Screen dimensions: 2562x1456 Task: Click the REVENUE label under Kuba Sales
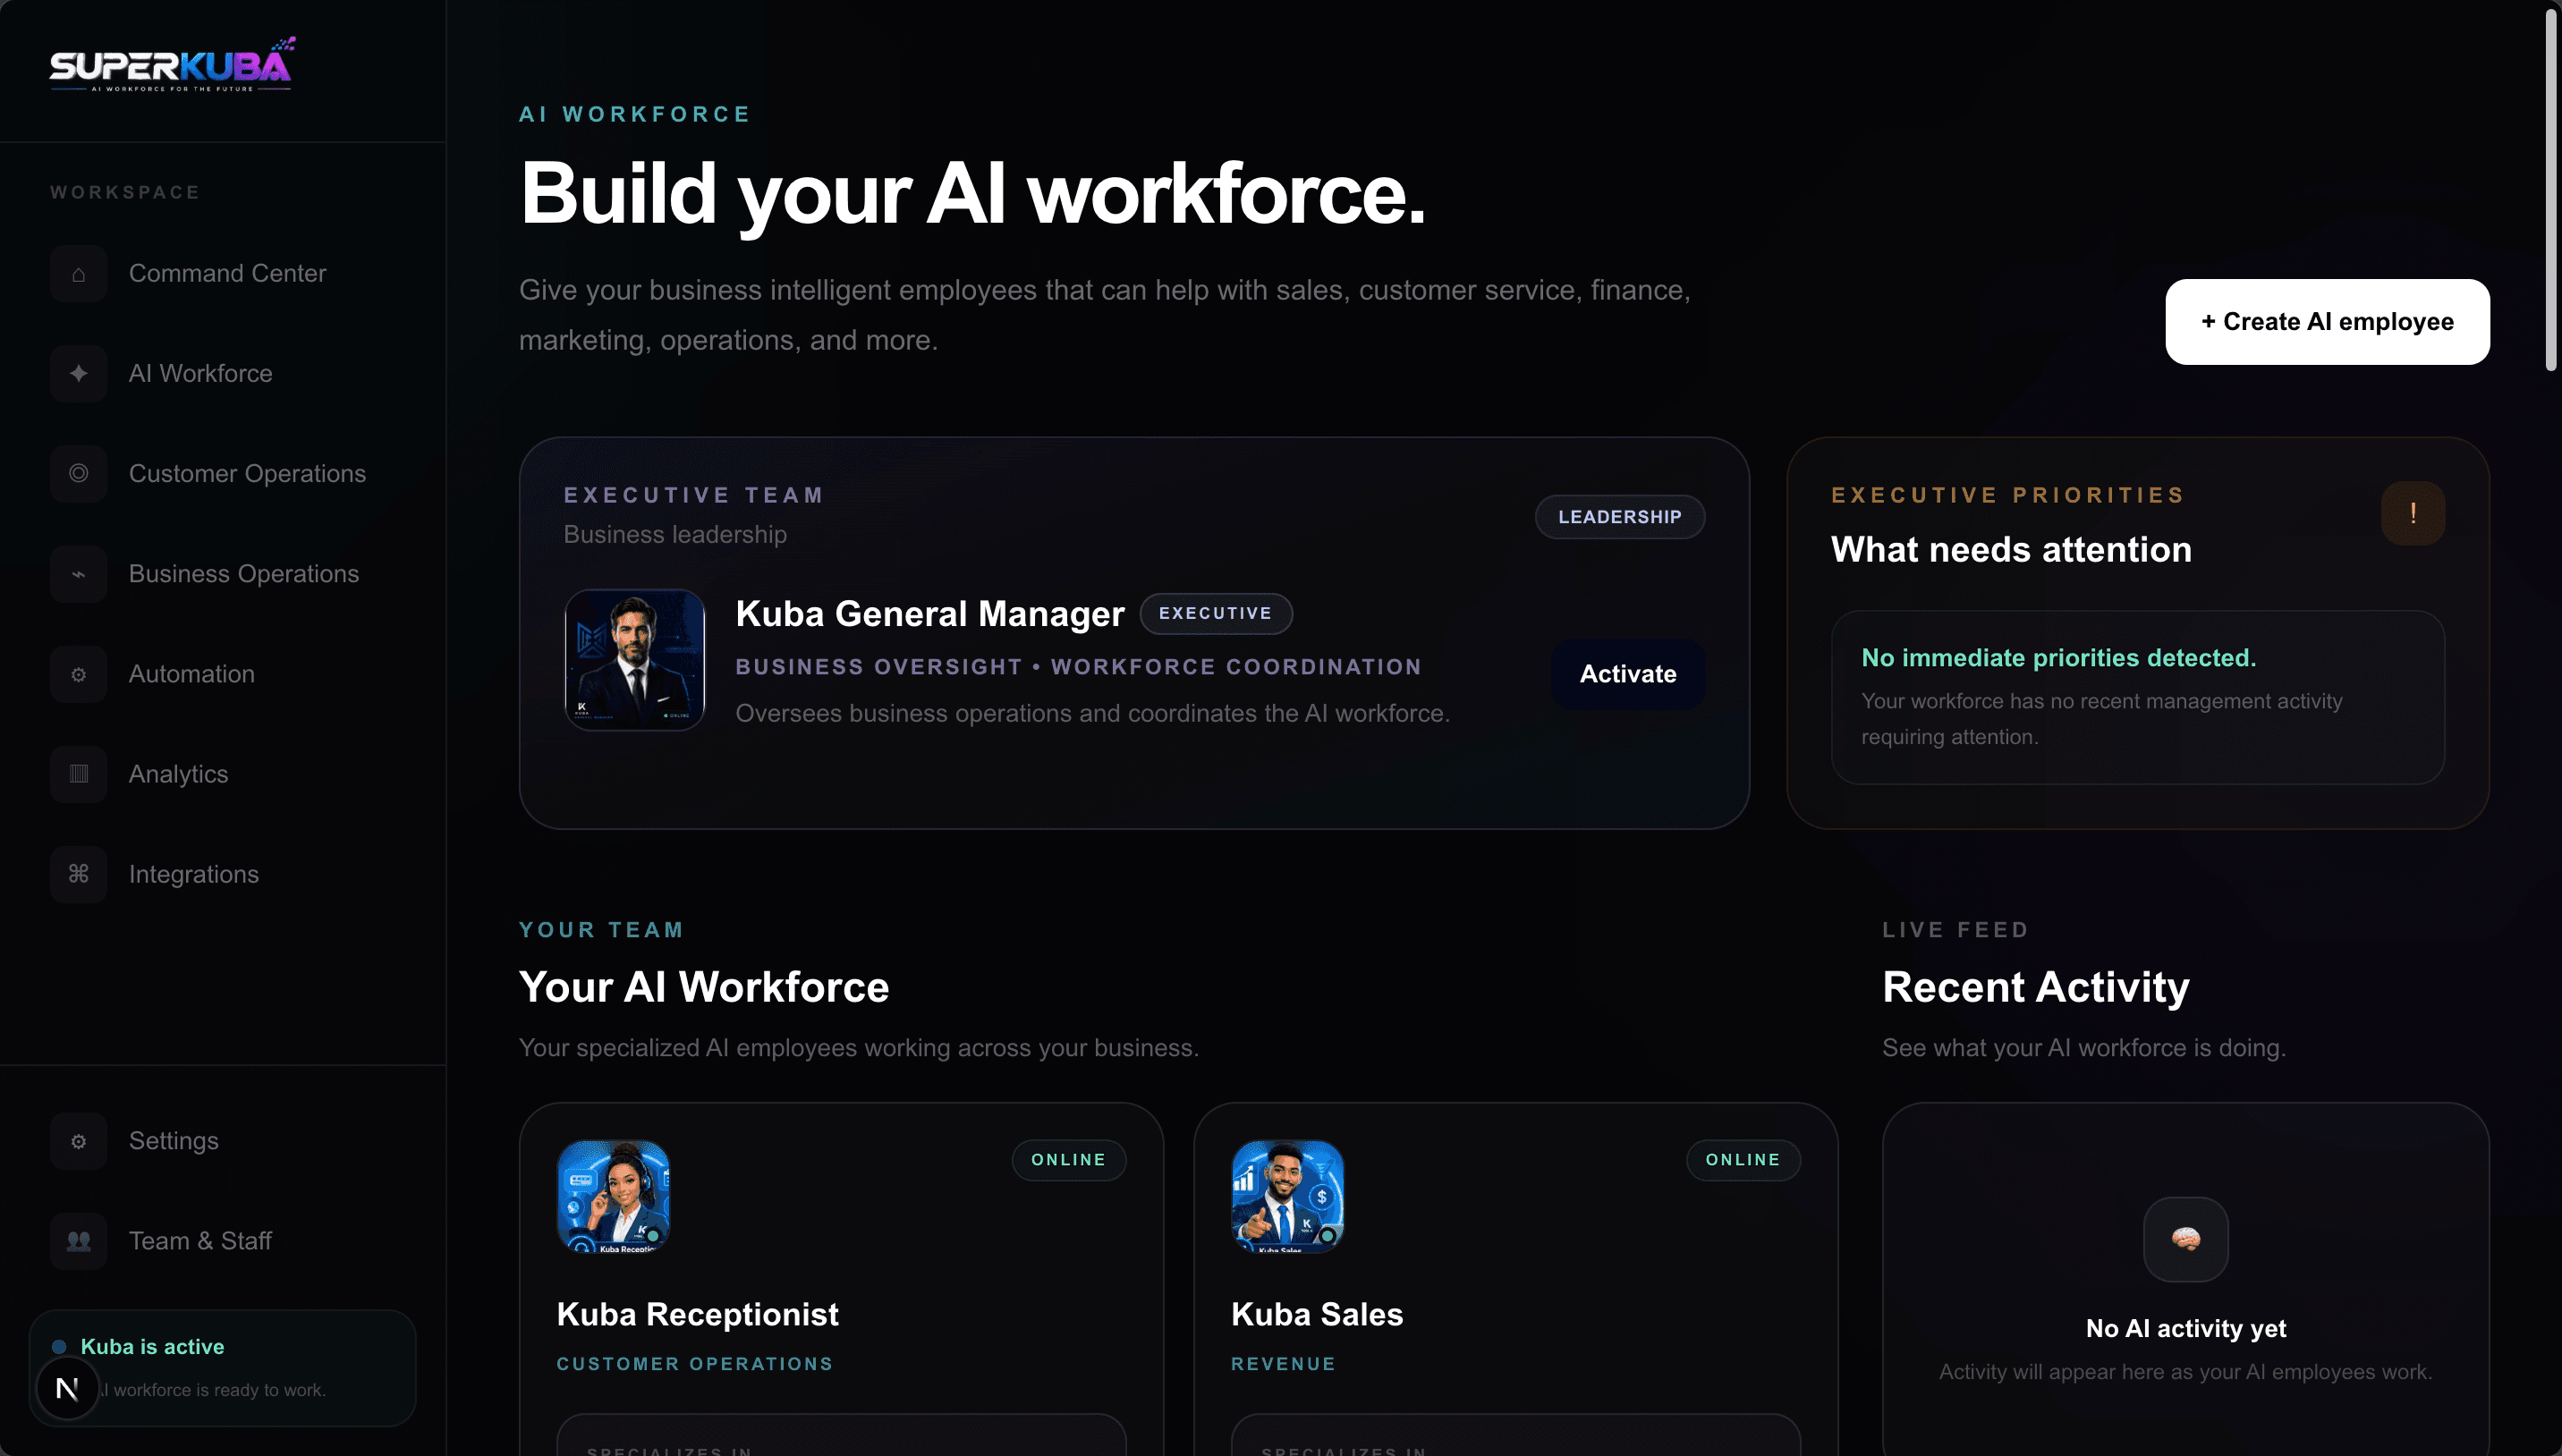coord(1283,1364)
